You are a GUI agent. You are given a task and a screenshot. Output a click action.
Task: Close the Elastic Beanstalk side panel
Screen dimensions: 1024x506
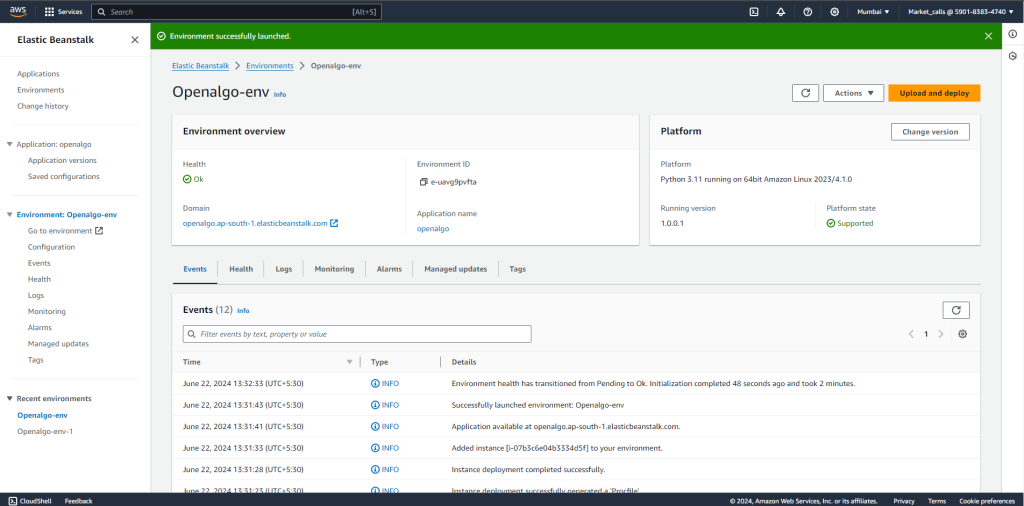[135, 40]
